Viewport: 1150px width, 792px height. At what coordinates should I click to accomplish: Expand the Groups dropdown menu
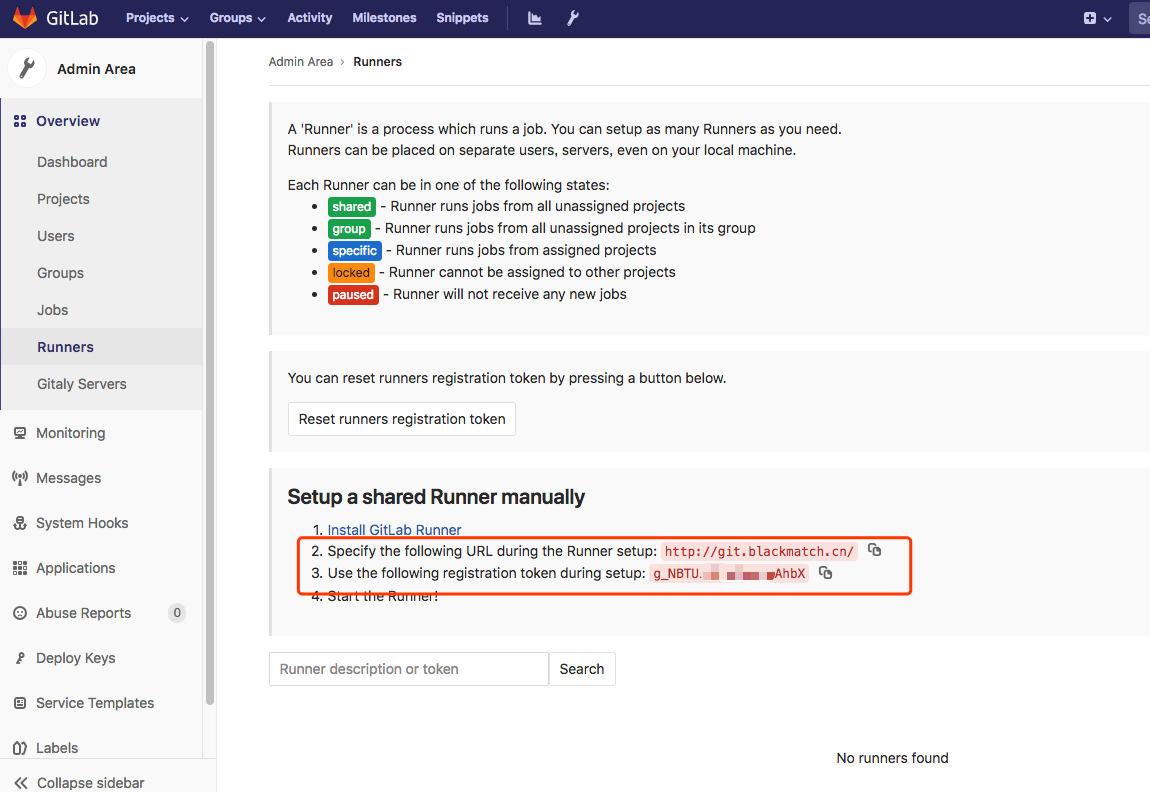(237, 18)
